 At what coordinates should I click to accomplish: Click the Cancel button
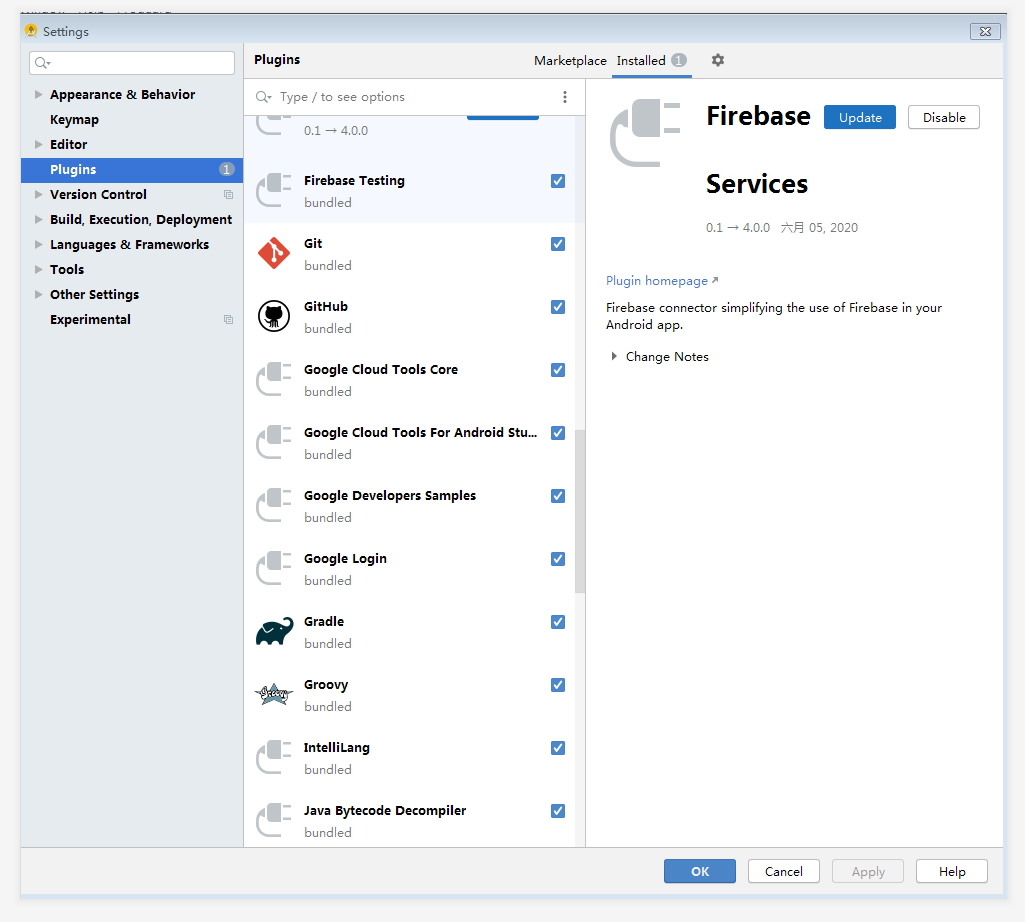click(x=784, y=871)
